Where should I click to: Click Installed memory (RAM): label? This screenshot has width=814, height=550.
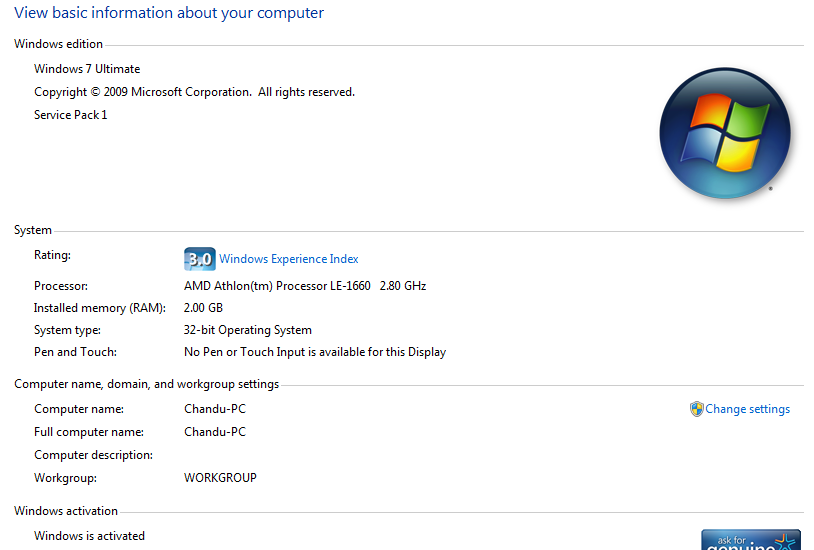100,308
